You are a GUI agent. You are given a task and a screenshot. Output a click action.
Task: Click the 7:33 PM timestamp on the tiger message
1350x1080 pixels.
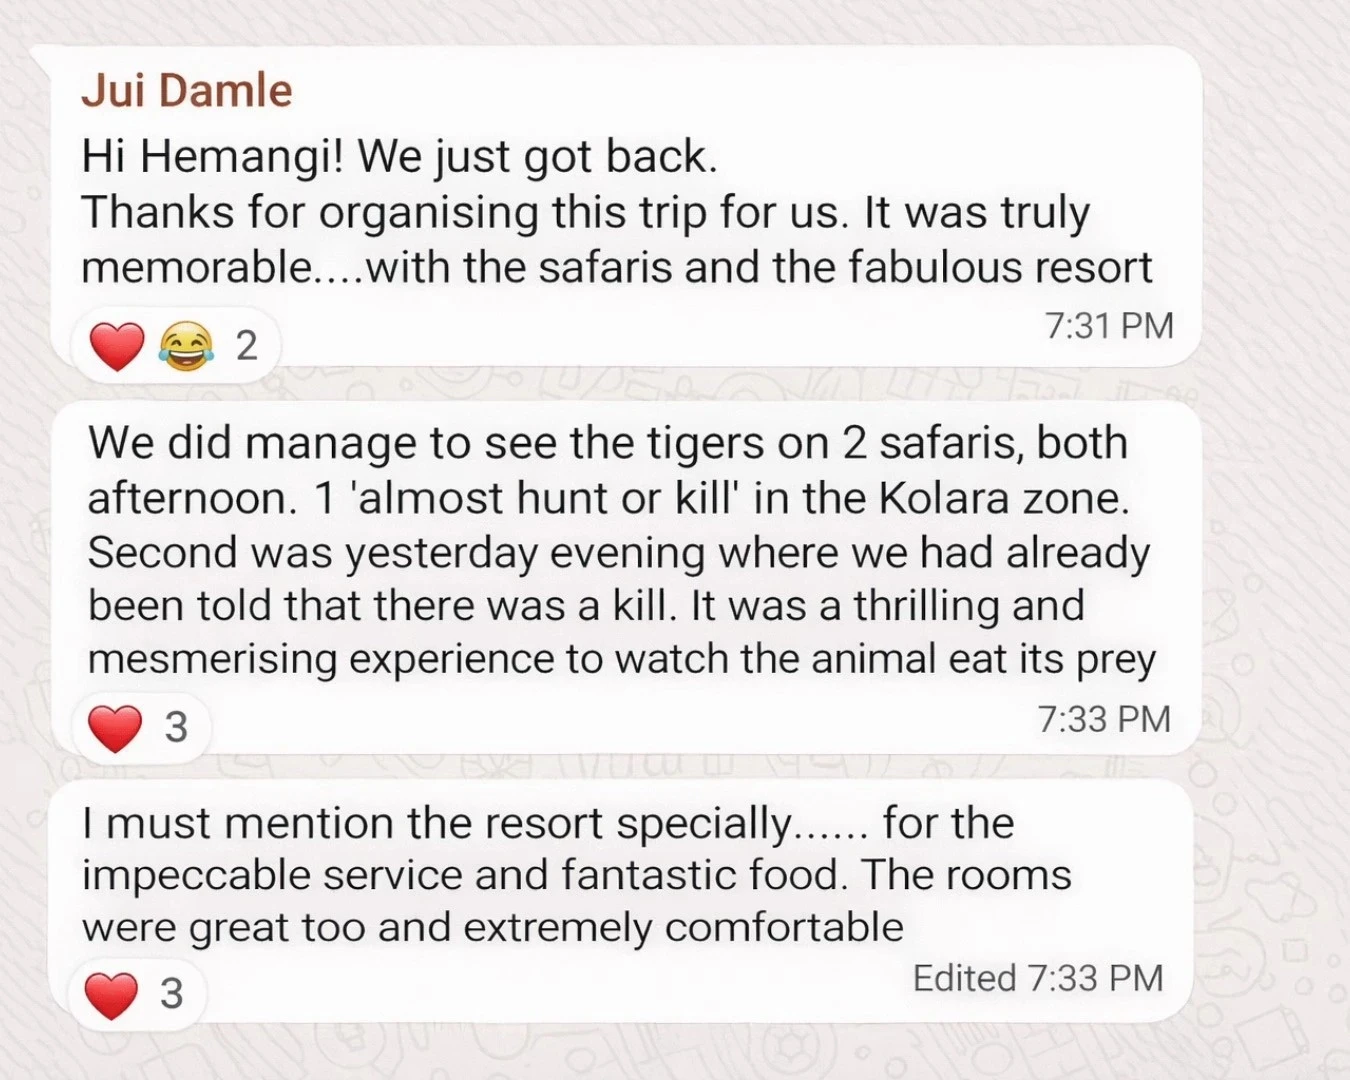[x=1103, y=719]
